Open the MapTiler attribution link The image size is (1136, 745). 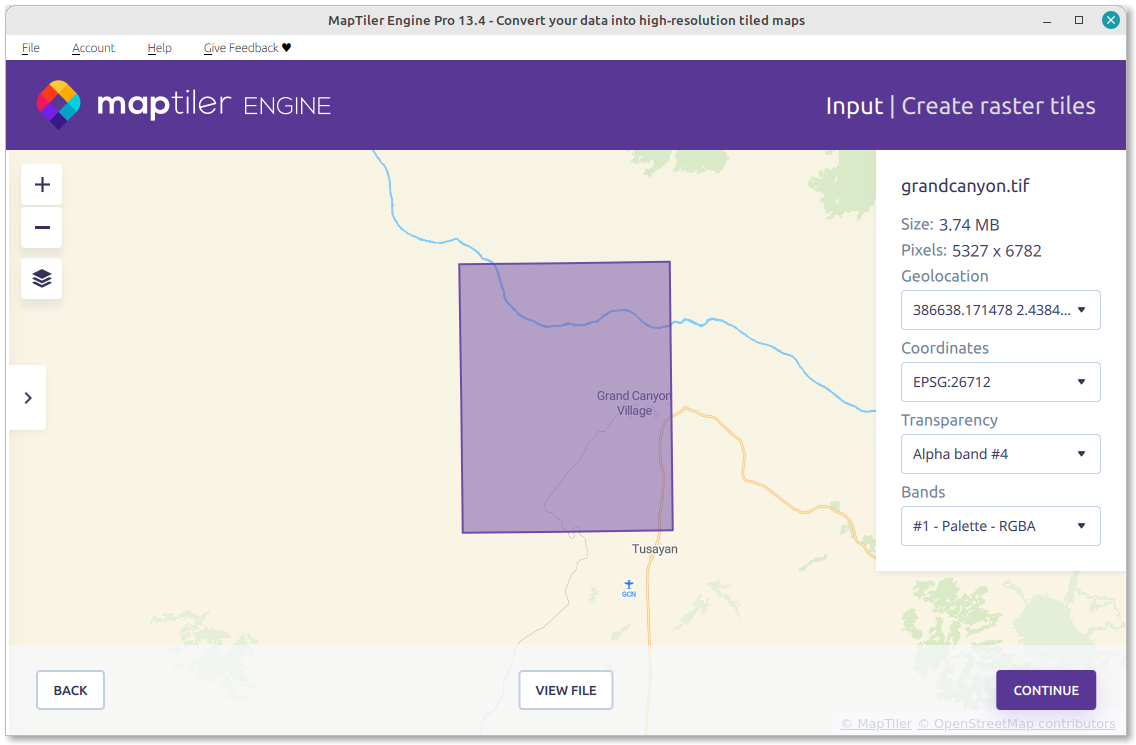coord(875,724)
